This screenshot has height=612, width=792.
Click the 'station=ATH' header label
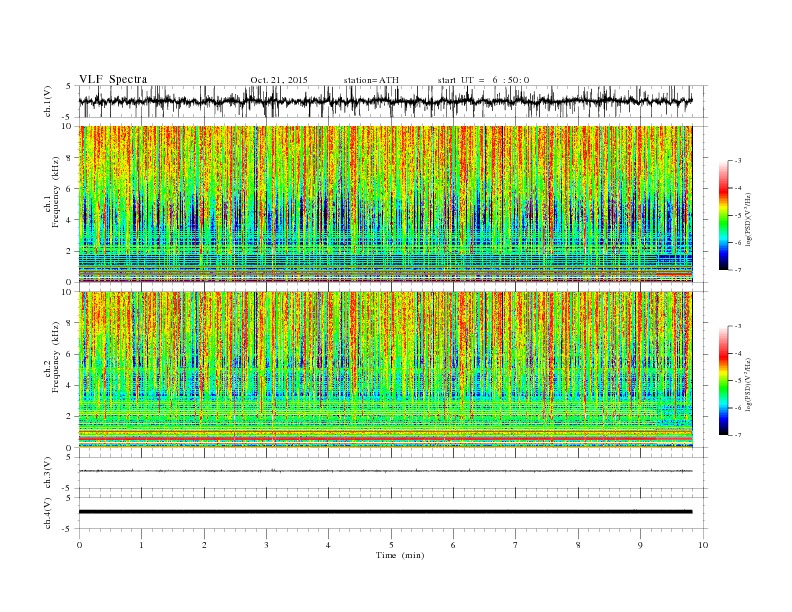point(371,80)
